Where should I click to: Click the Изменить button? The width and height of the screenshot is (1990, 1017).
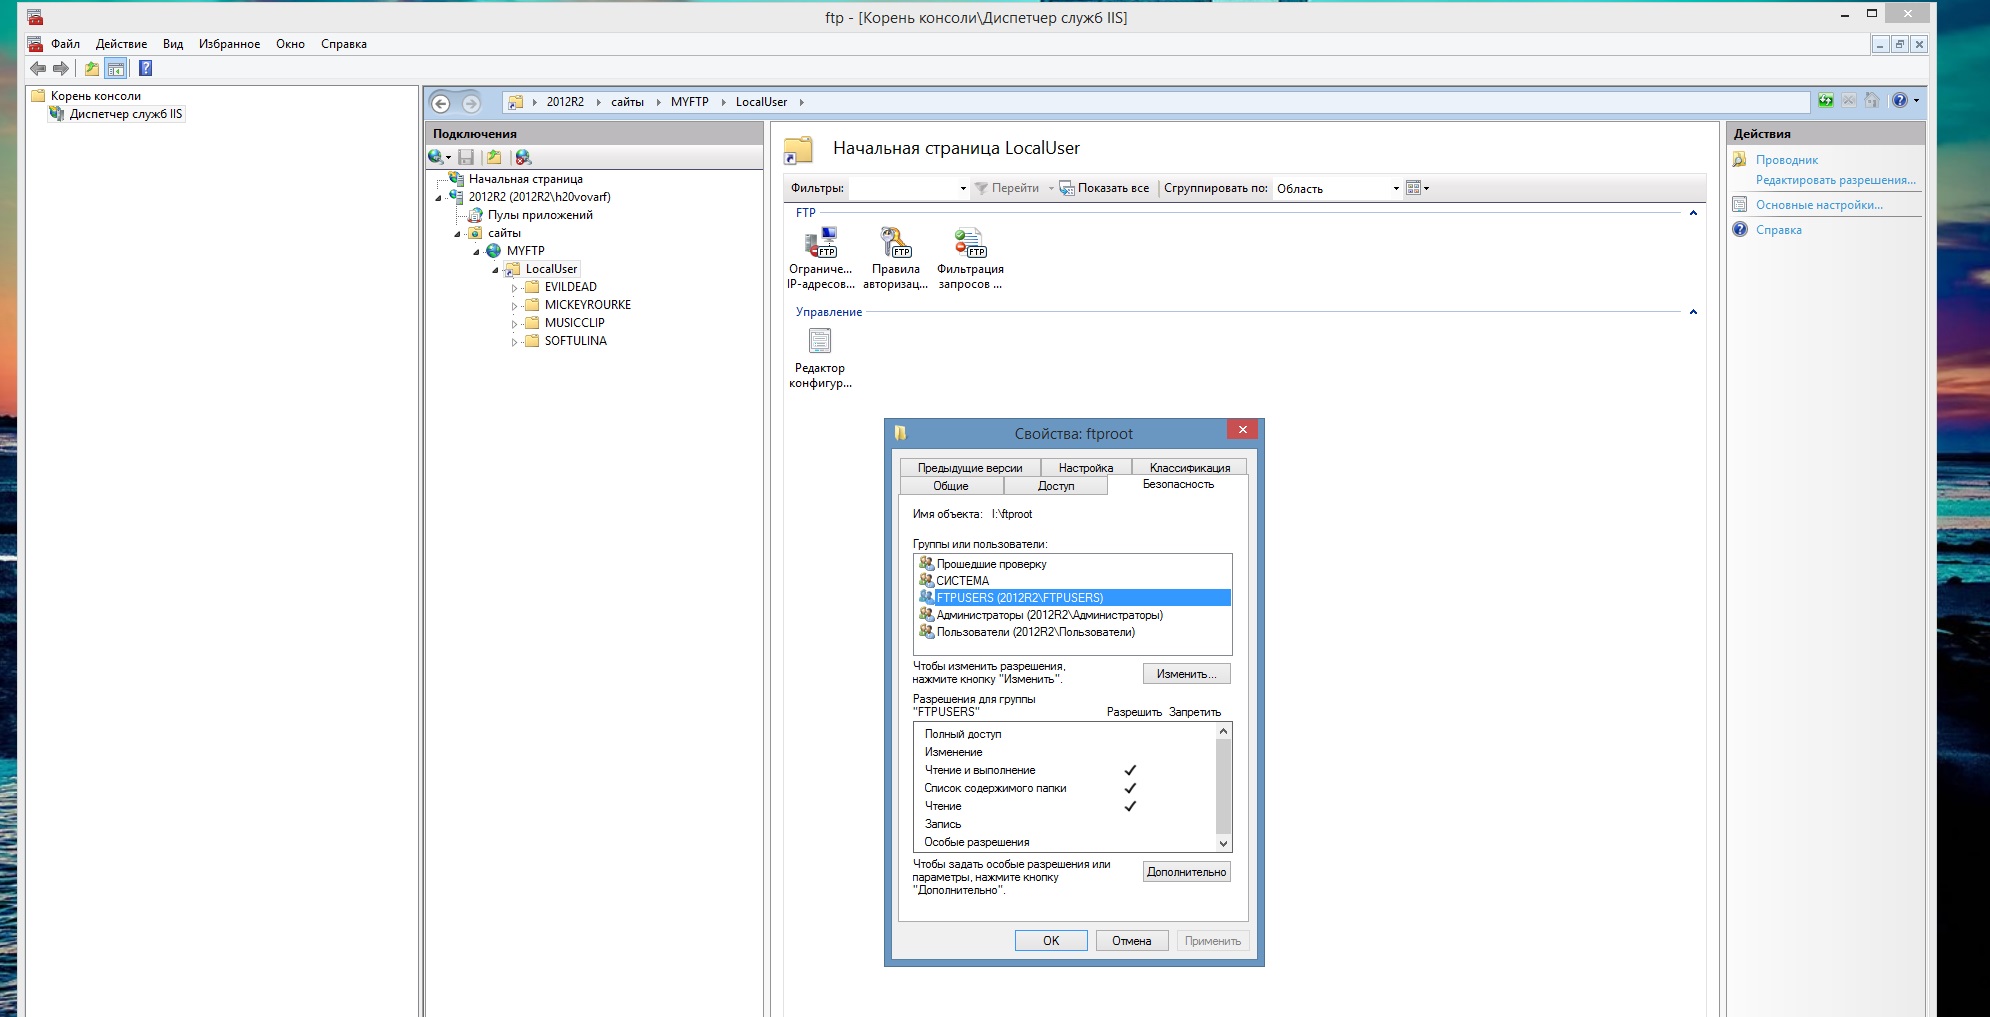coord(1186,674)
